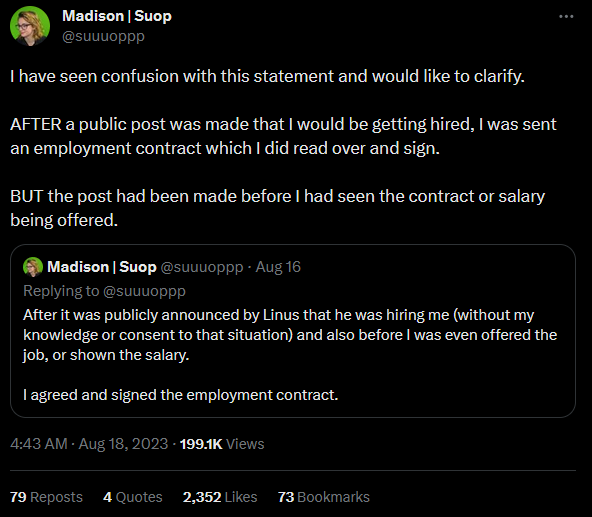Image resolution: width=592 pixels, height=517 pixels.
Task: Select the 'I agreed and signed' line
Action: pos(180,395)
